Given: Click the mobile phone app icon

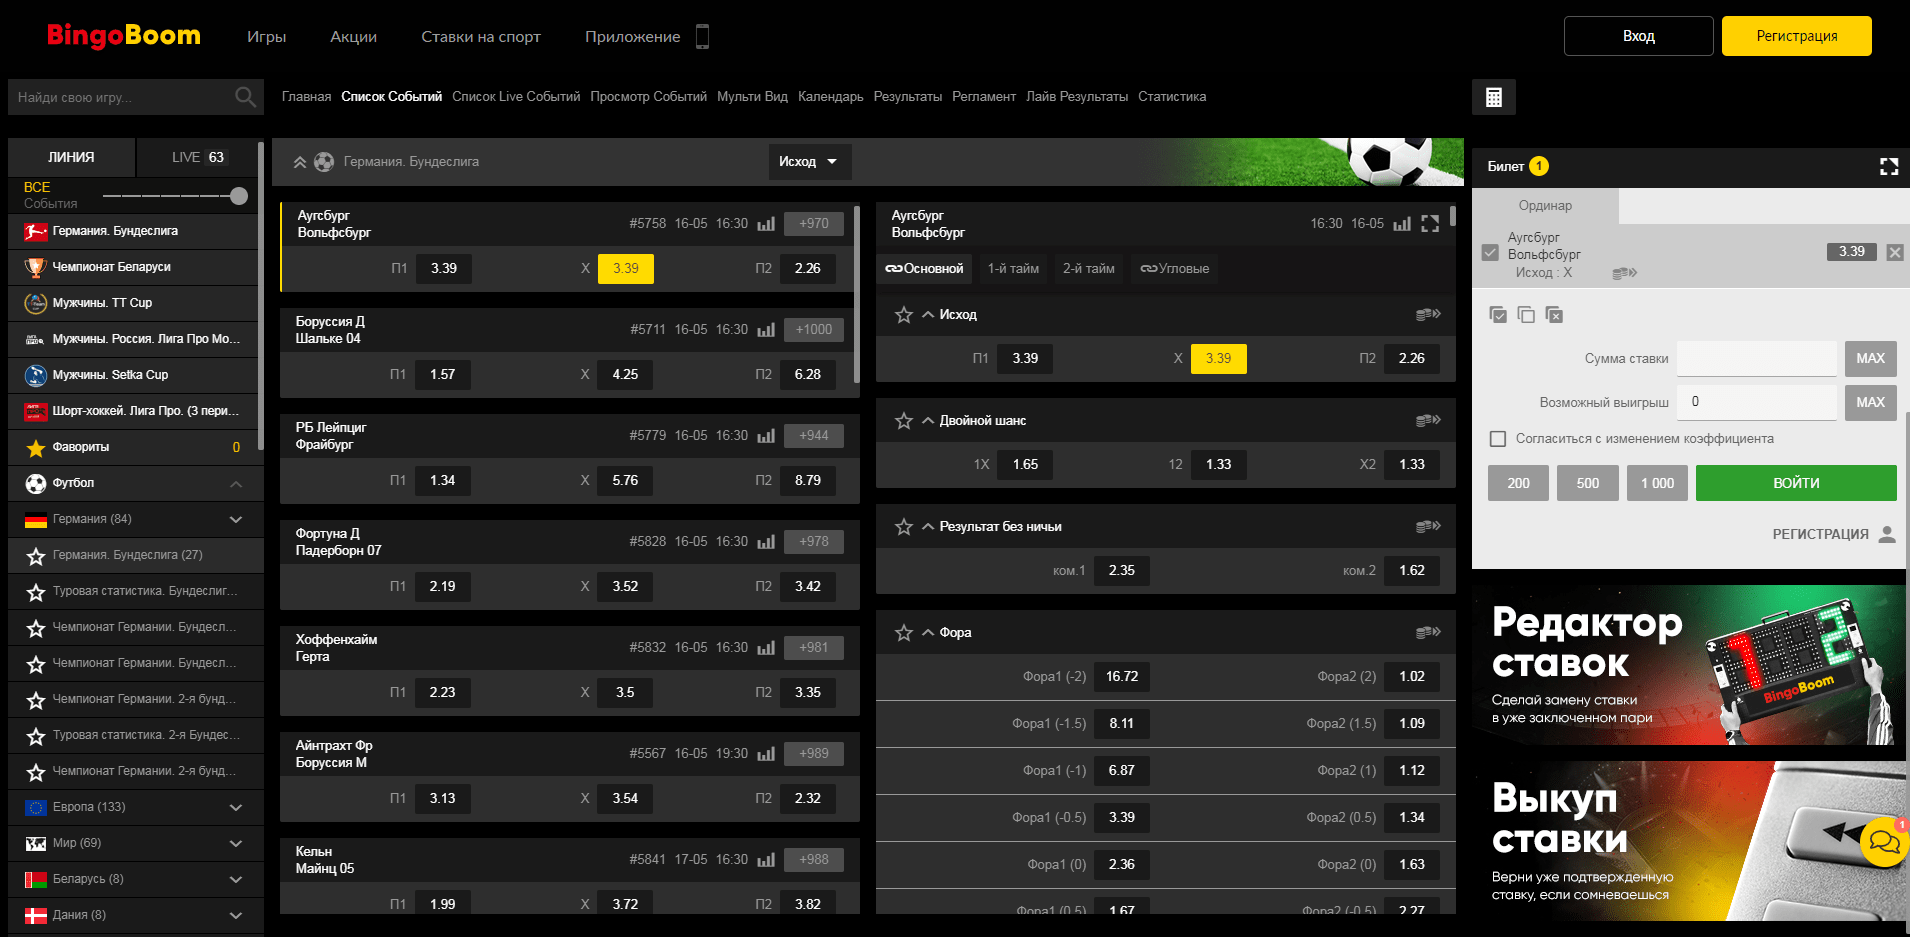Looking at the screenshot, I should click(702, 37).
